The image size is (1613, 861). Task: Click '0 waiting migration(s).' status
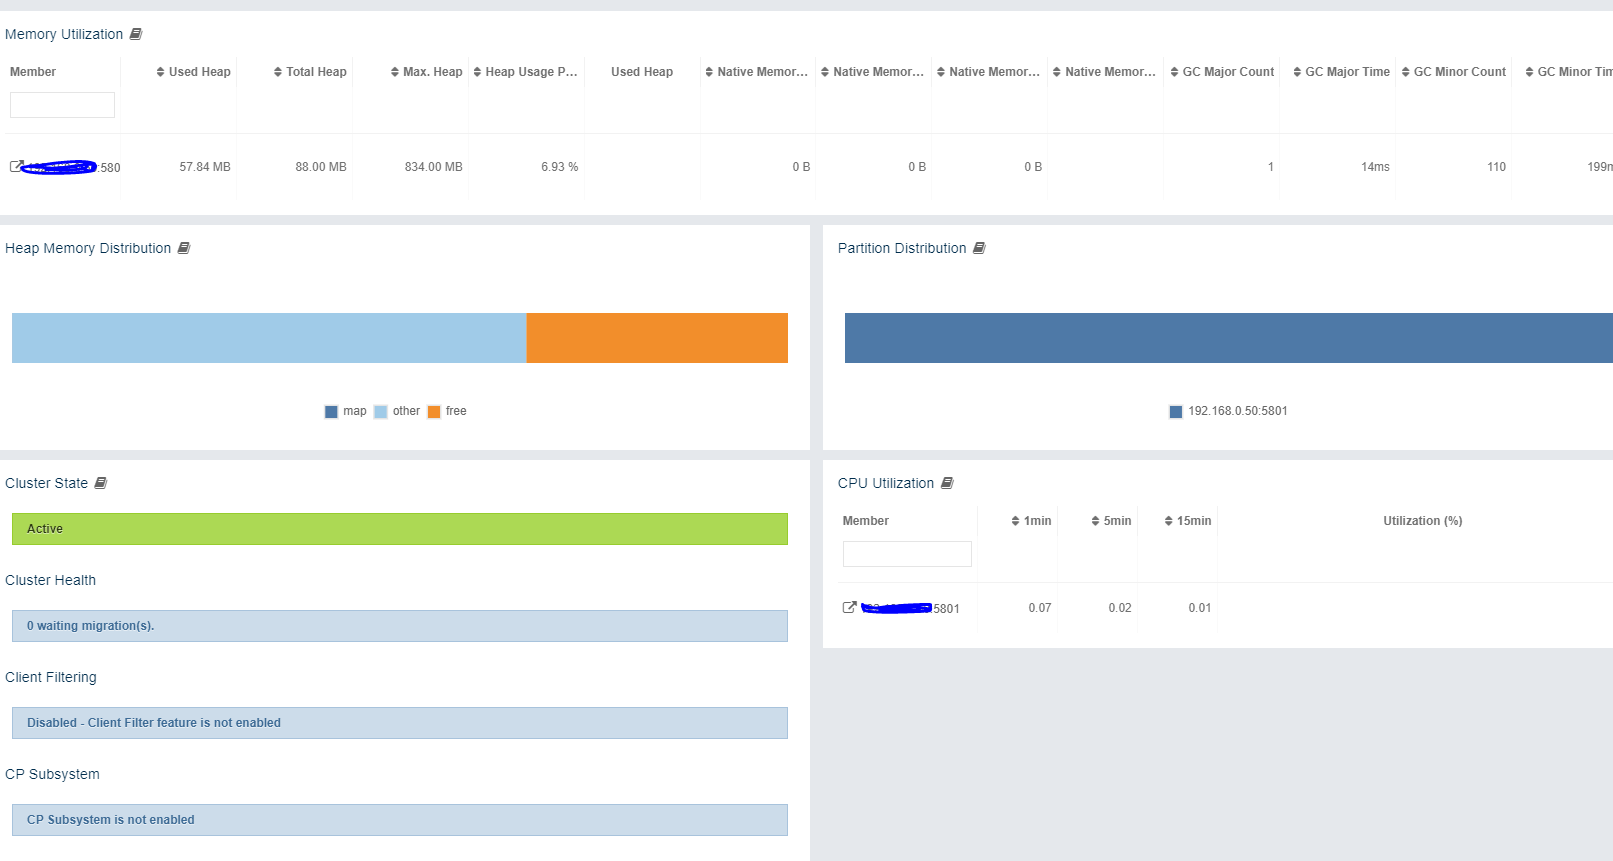tap(400, 626)
